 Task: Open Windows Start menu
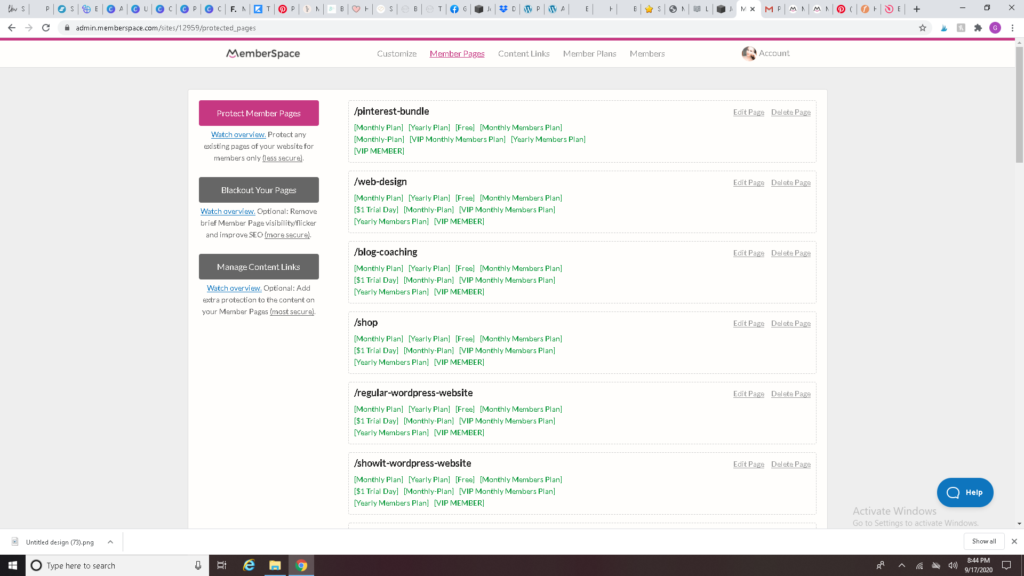tap(12, 566)
